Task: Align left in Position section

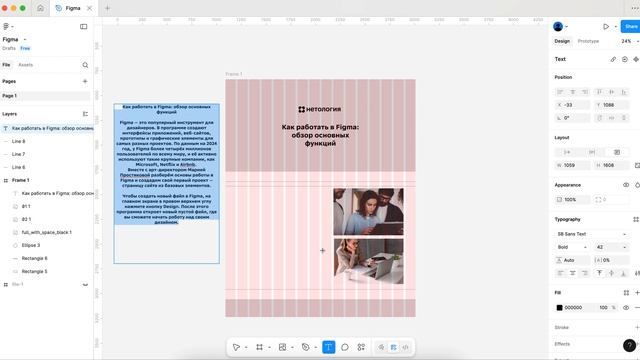Action: click(560, 92)
